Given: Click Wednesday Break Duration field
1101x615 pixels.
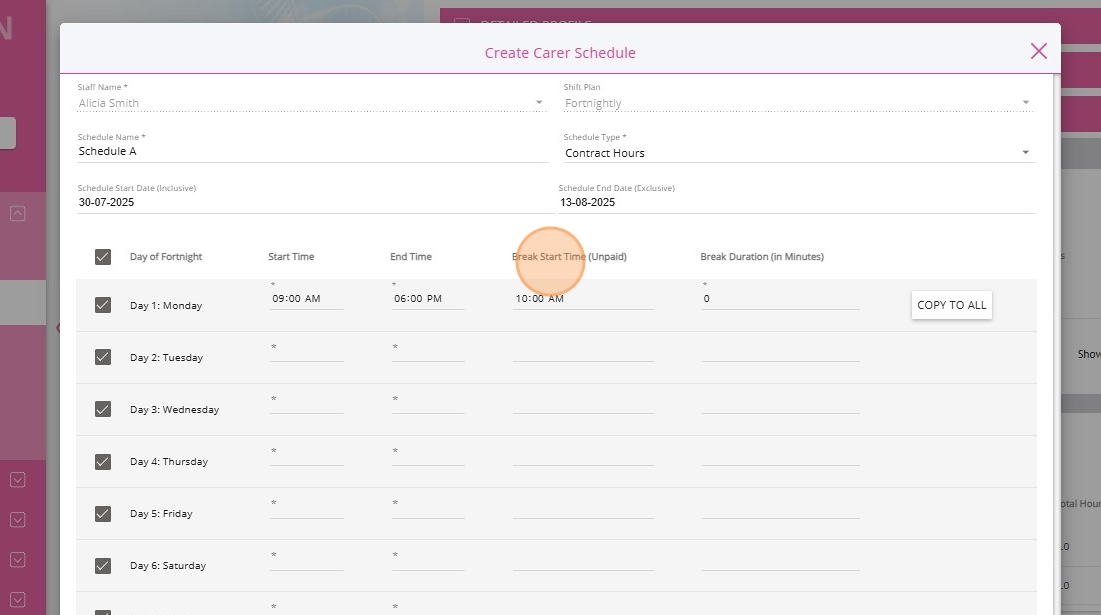Looking at the screenshot, I should point(781,404).
